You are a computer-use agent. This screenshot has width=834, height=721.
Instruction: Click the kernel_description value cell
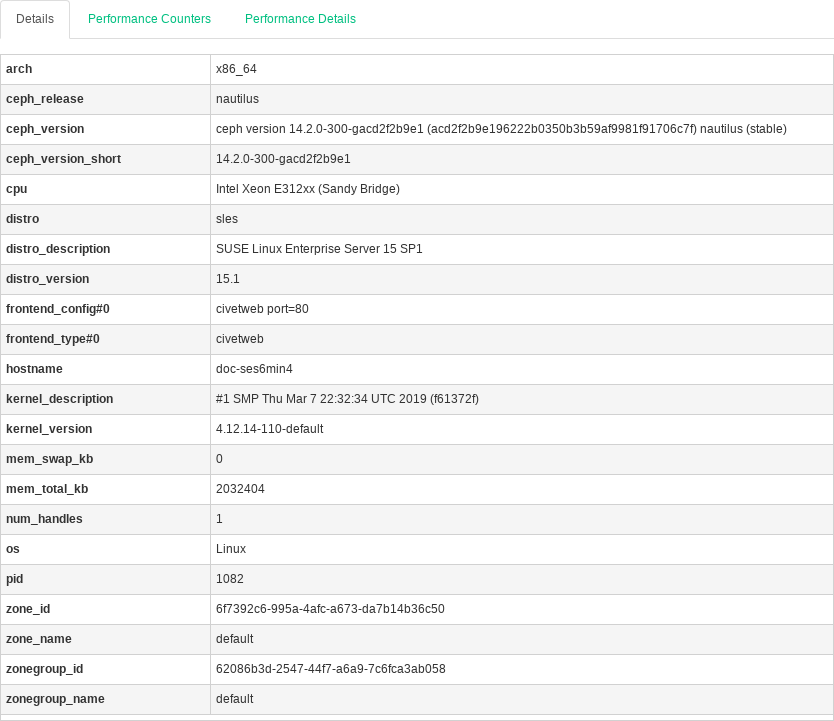[347, 399]
